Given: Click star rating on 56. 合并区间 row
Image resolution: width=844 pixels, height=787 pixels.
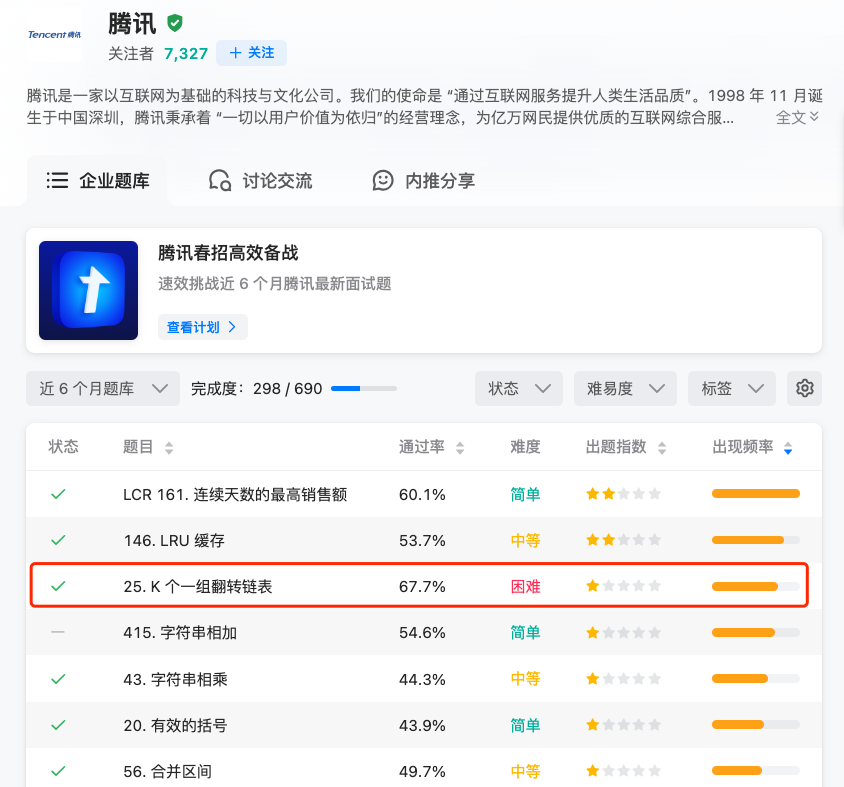Looking at the screenshot, I should pyautogui.click(x=623, y=771).
